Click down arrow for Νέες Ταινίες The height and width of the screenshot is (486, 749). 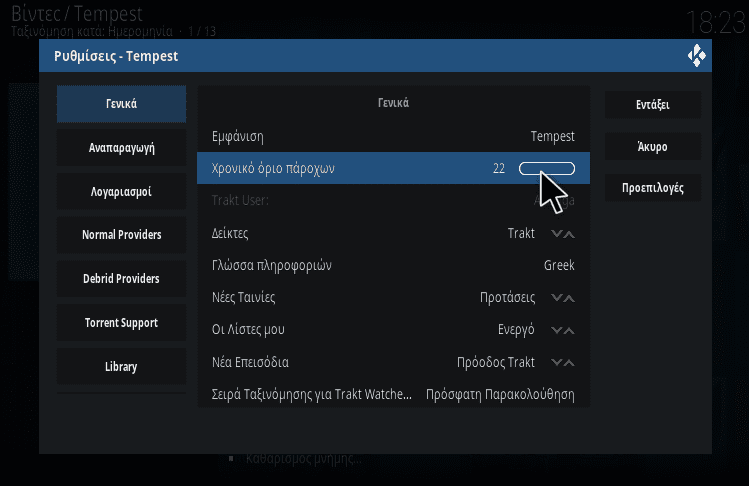pos(556,298)
